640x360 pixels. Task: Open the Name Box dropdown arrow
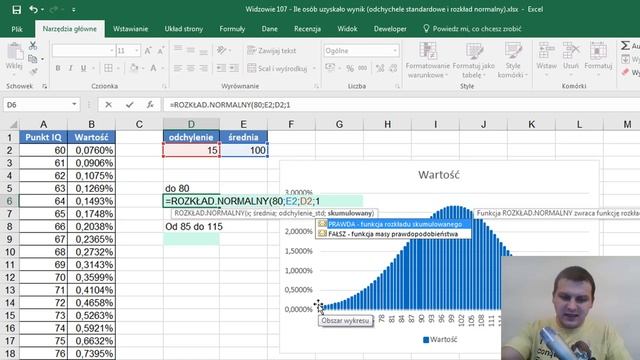pos(74,104)
